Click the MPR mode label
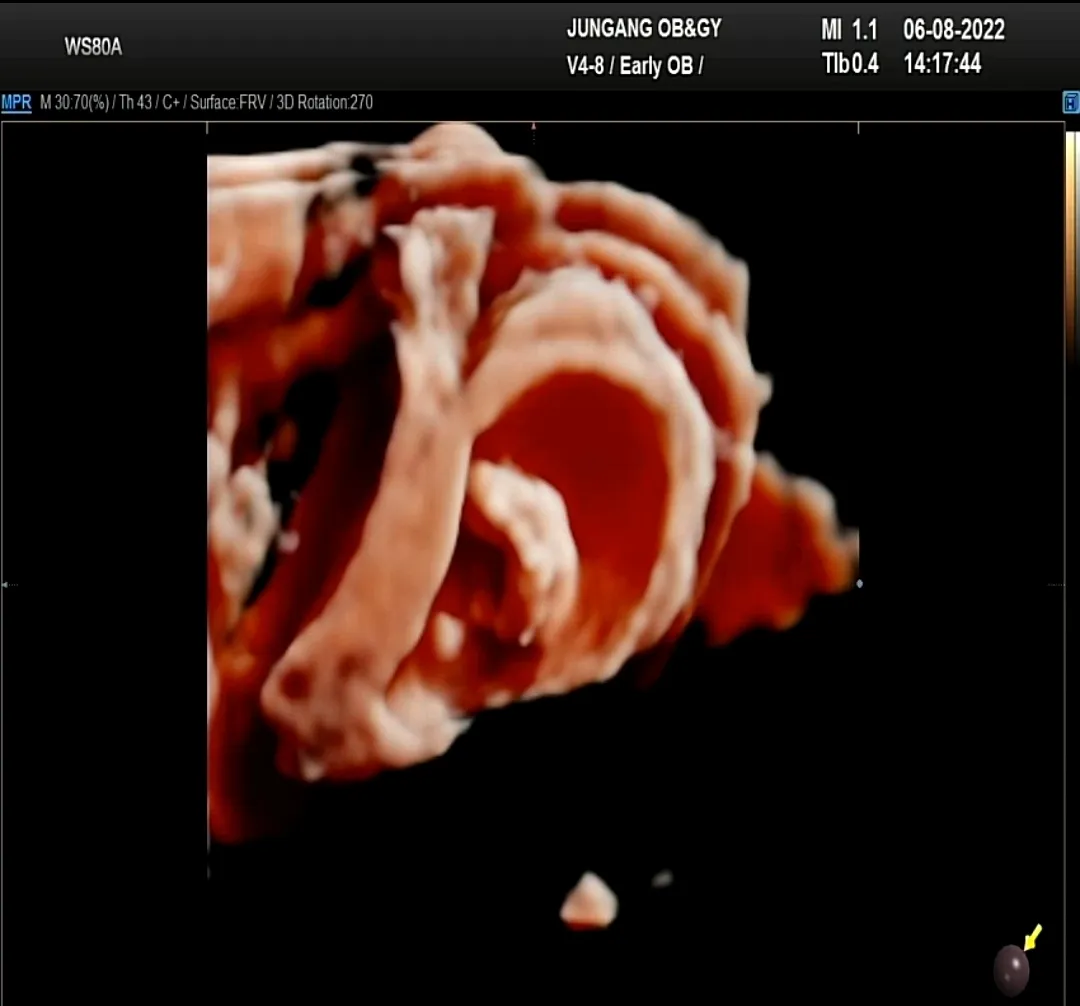Viewport: 1080px width, 1006px height. tap(16, 103)
